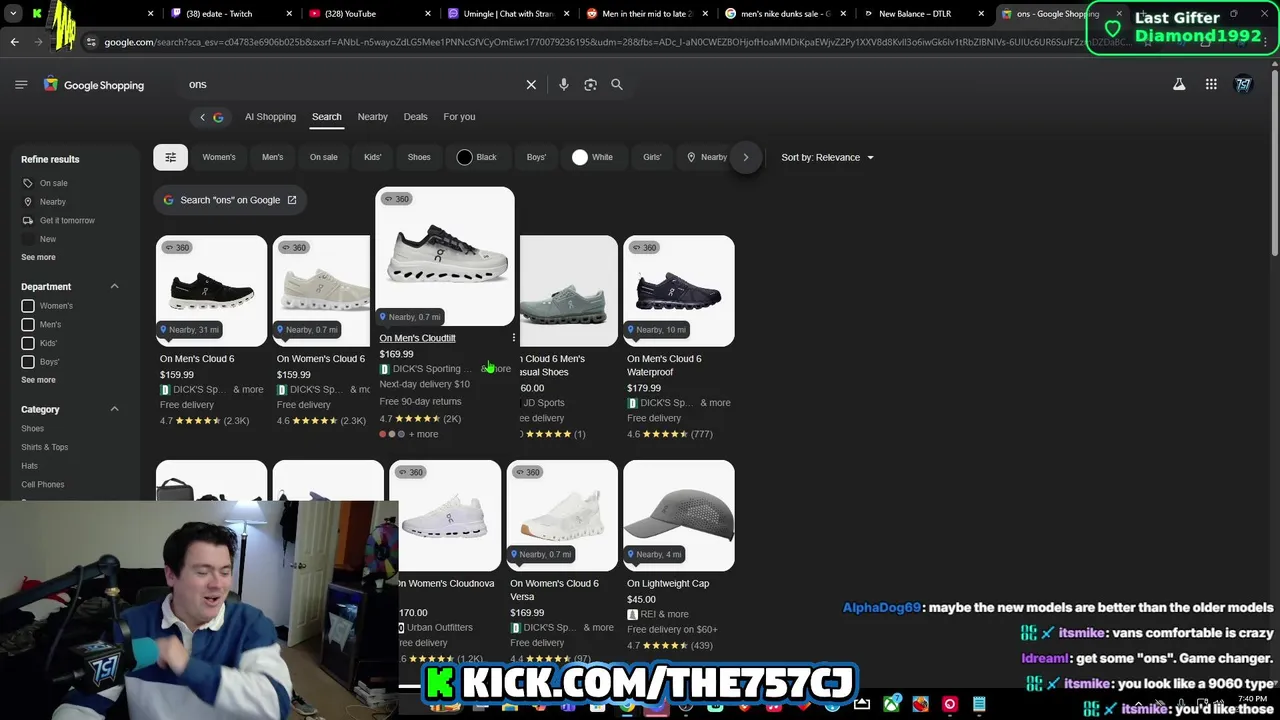Toggle the On sale filter chip
The height and width of the screenshot is (720, 1280).
click(323, 157)
